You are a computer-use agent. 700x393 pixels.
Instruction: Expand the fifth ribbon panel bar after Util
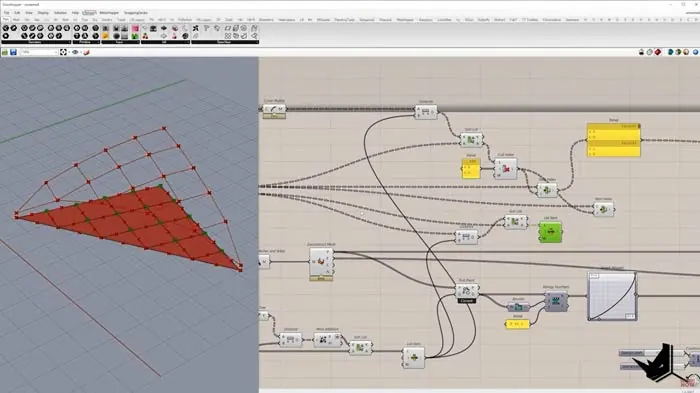coord(225,42)
